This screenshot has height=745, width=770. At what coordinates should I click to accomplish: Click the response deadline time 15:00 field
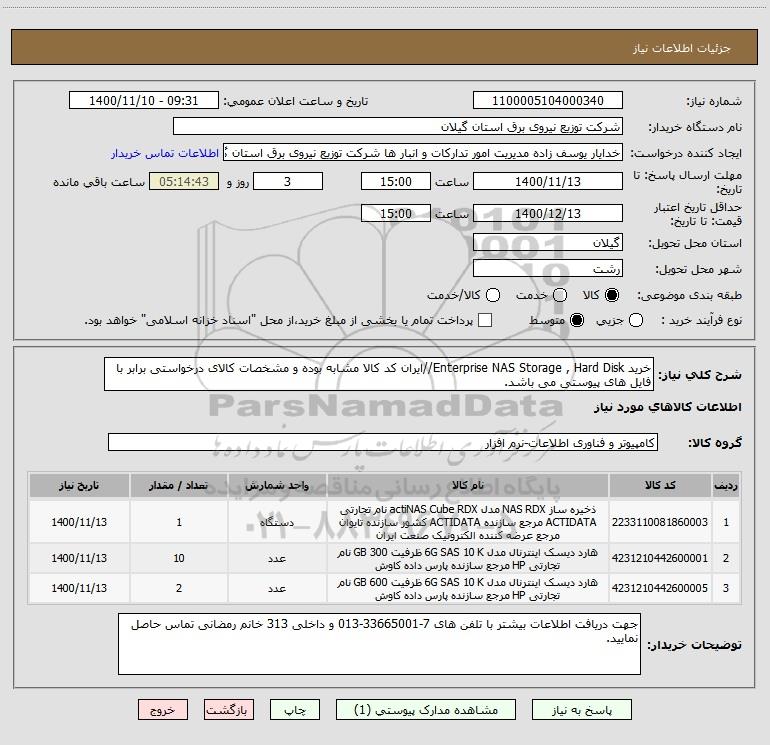point(396,181)
